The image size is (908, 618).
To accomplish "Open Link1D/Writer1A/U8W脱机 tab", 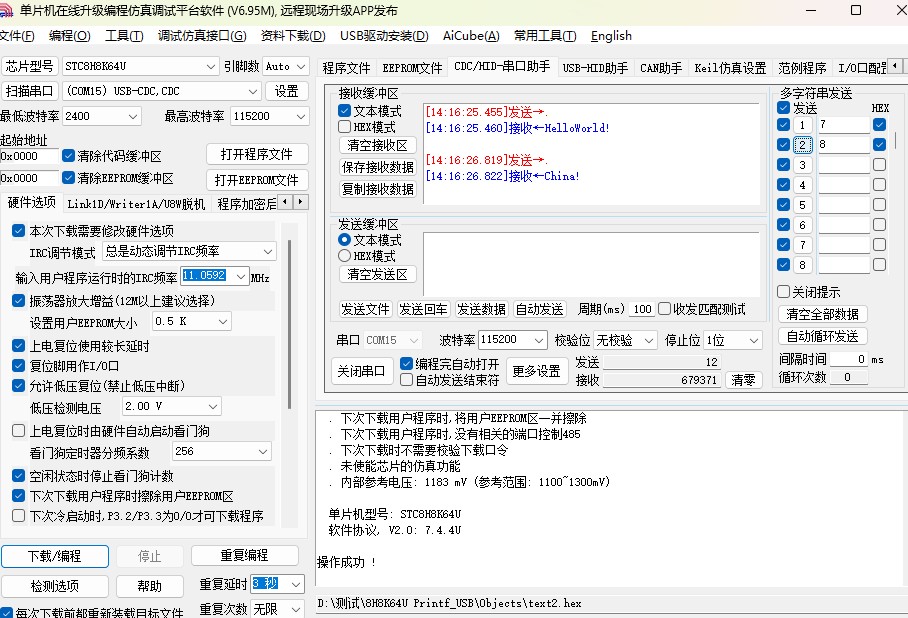I will click(136, 204).
